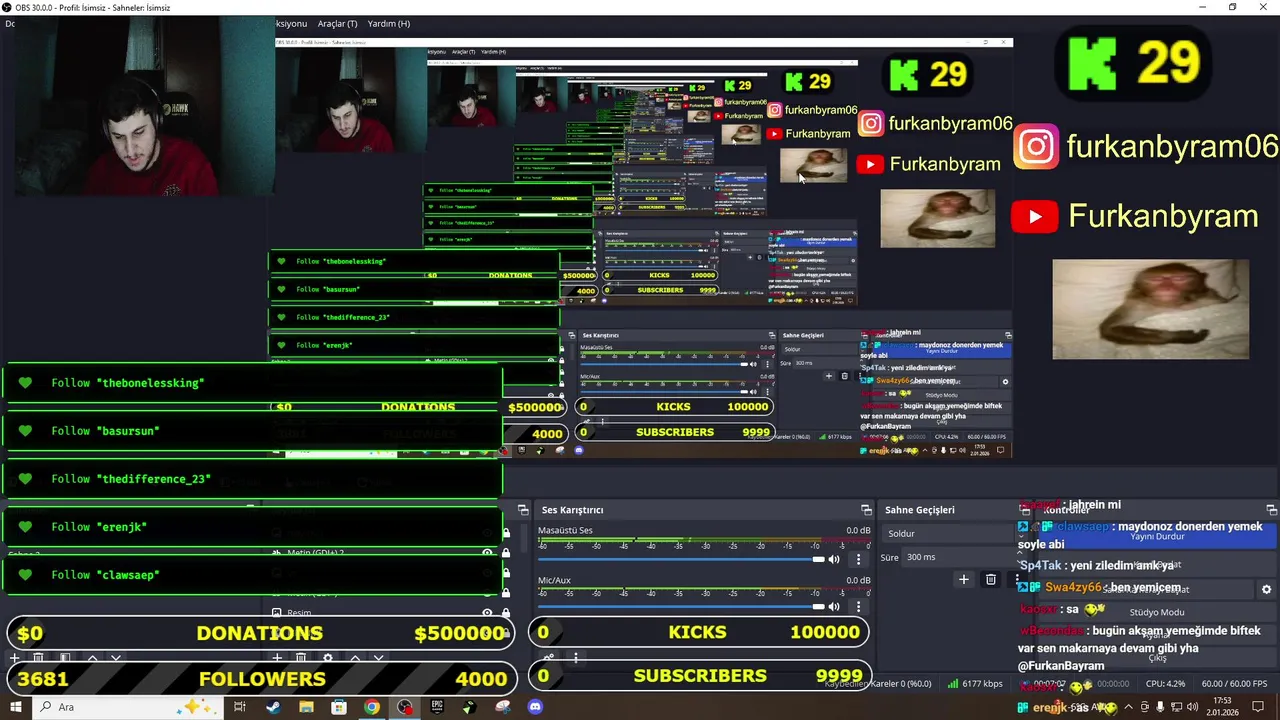Image resolution: width=1280 pixels, height=720 pixels.
Task: Undock the Ses Karıştırıcı panel
Action: 866,510
